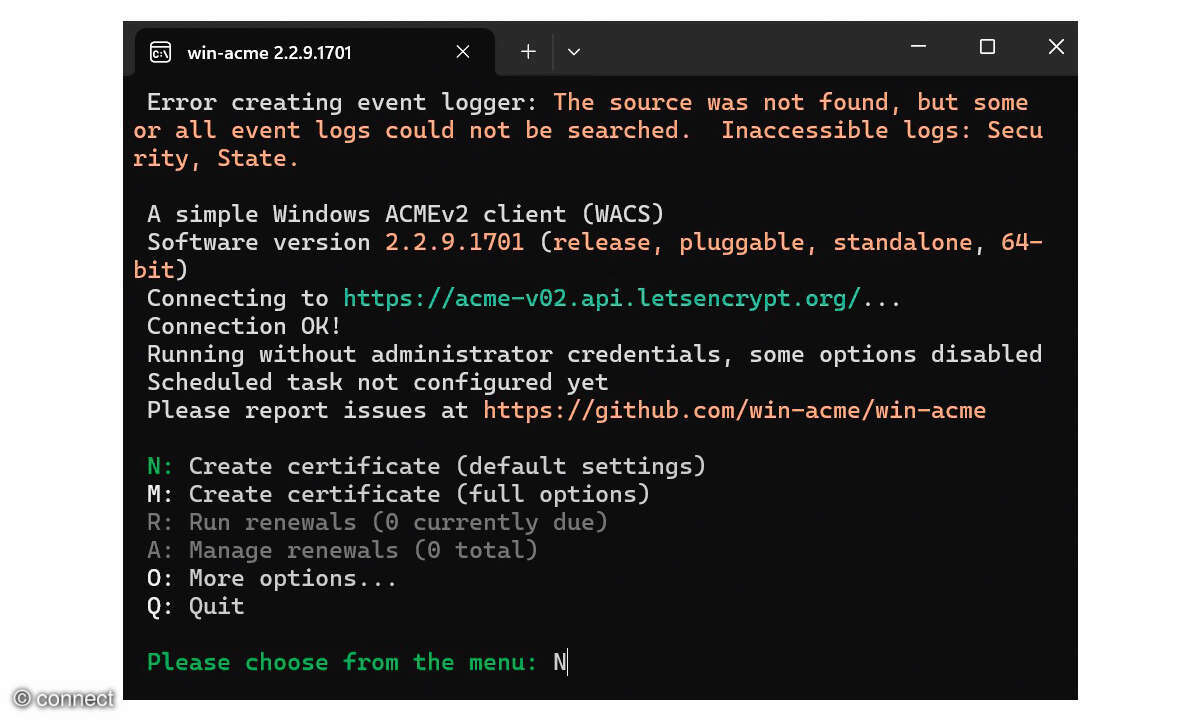1200x720 pixels.
Task: Open the acme-v02.api.letsencrypt.org URL
Action: (x=601, y=298)
